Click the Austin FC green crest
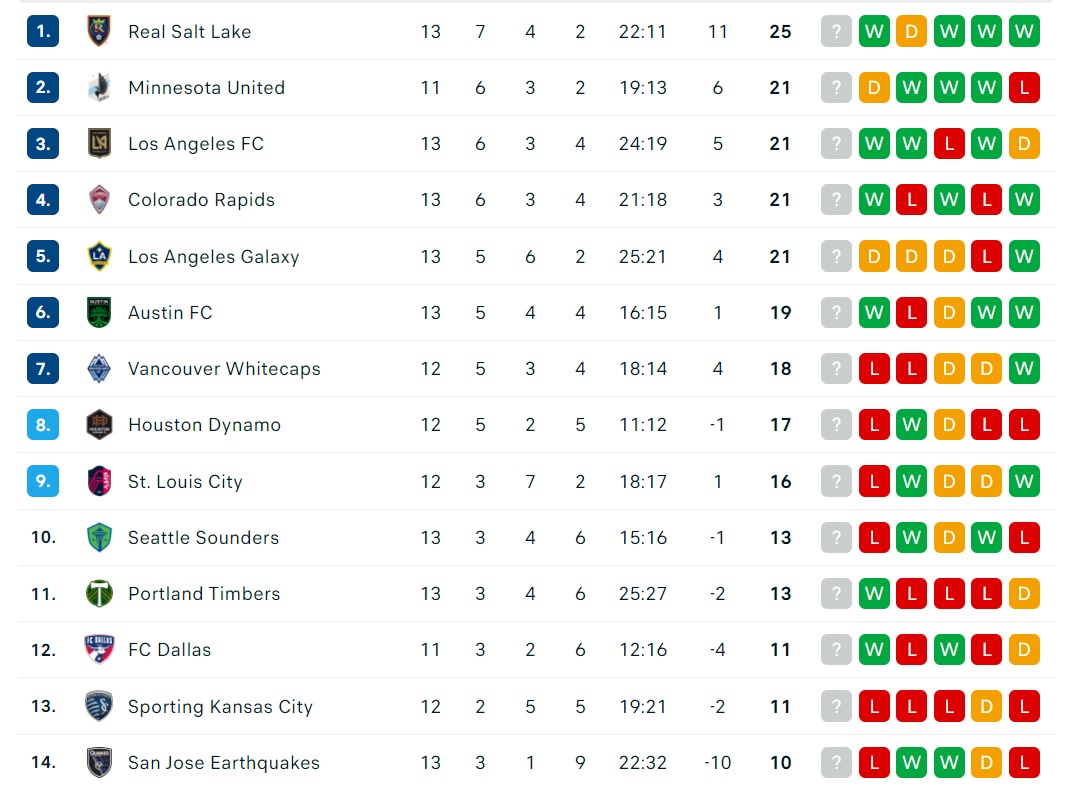Image resolution: width=1073 pixels, height=788 pixels. [x=99, y=313]
